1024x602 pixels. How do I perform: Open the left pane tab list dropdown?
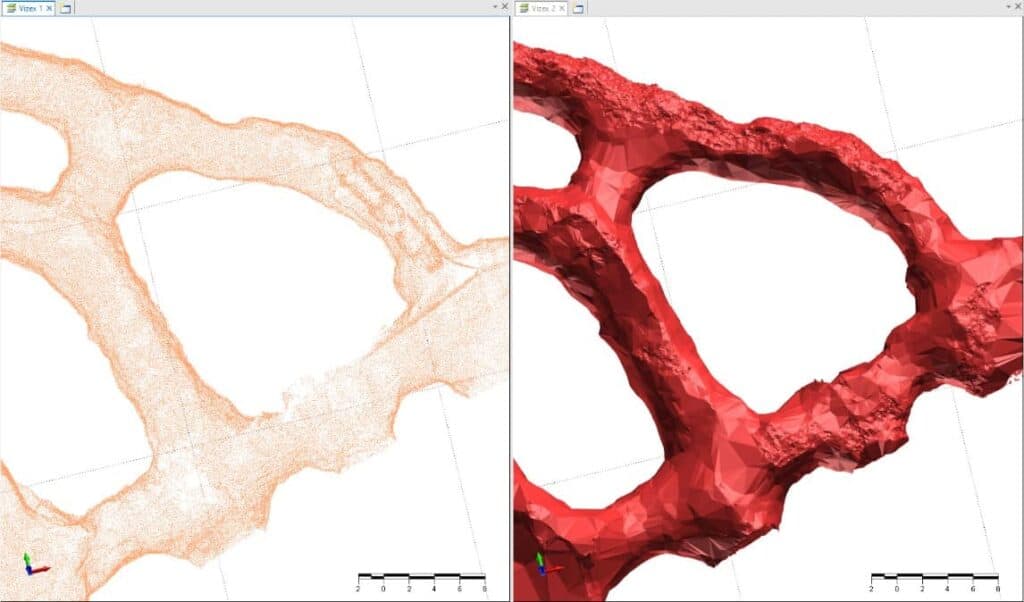(494, 7)
